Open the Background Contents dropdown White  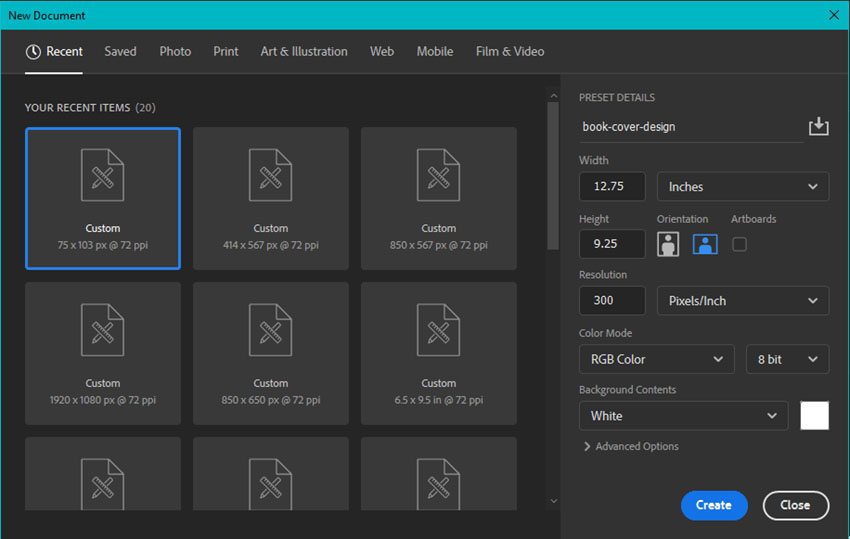683,416
